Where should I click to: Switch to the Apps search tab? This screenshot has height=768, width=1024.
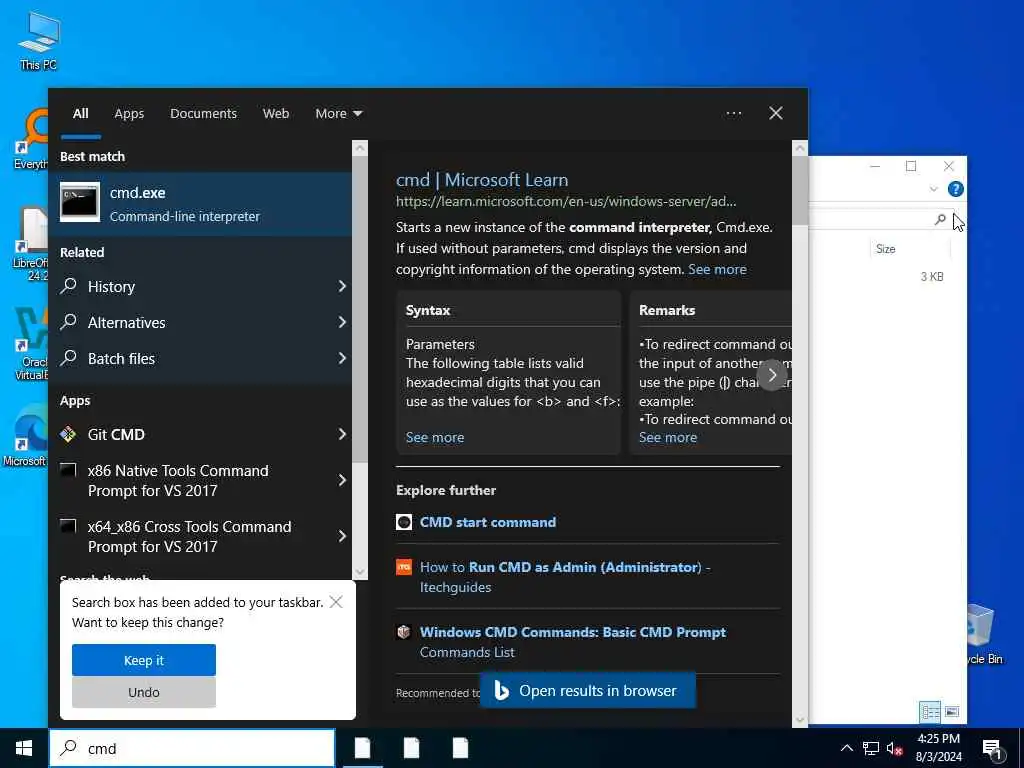tap(129, 114)
